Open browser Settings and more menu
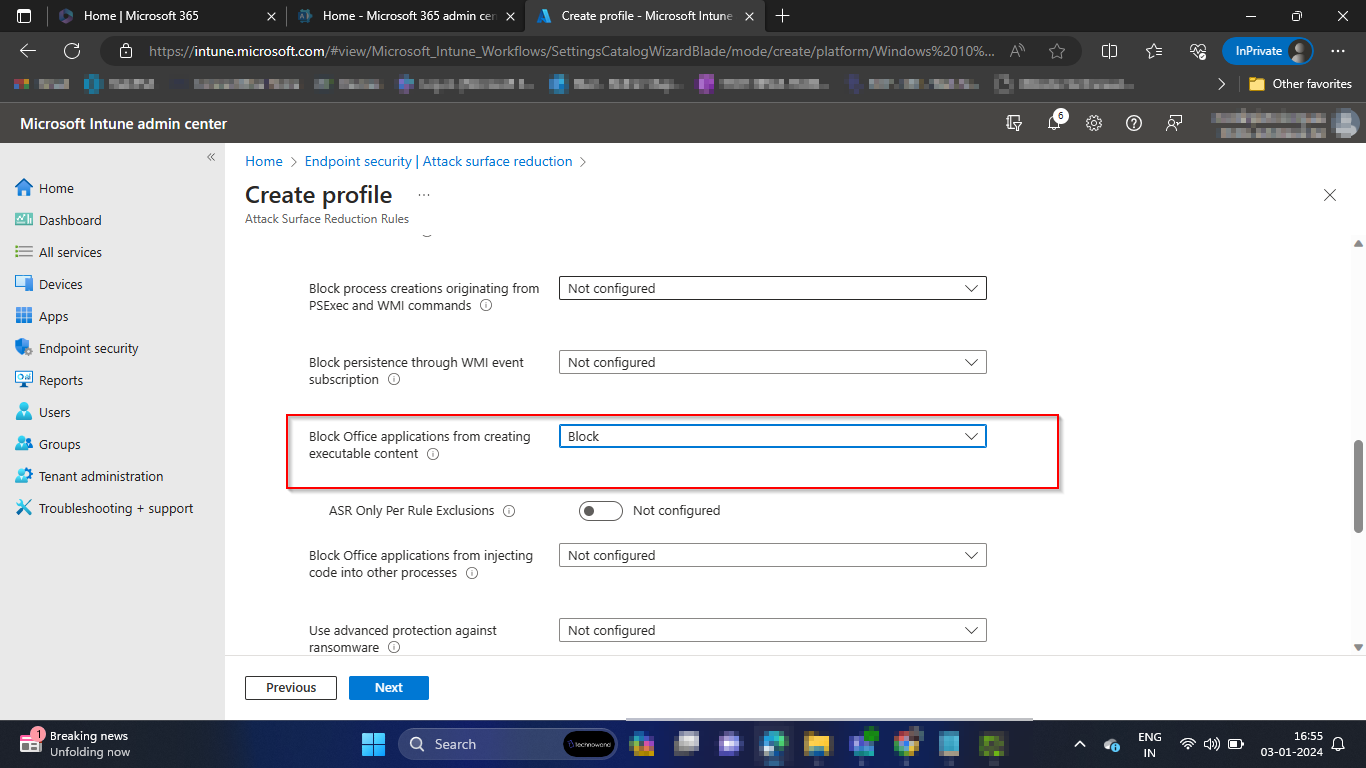 (1338, 51)
